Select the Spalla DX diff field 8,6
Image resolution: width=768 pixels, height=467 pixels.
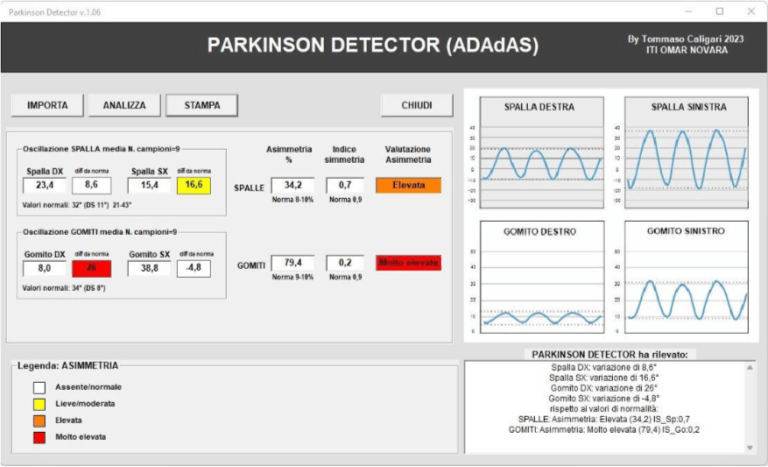pyautogui.click(x=92, y=185)
